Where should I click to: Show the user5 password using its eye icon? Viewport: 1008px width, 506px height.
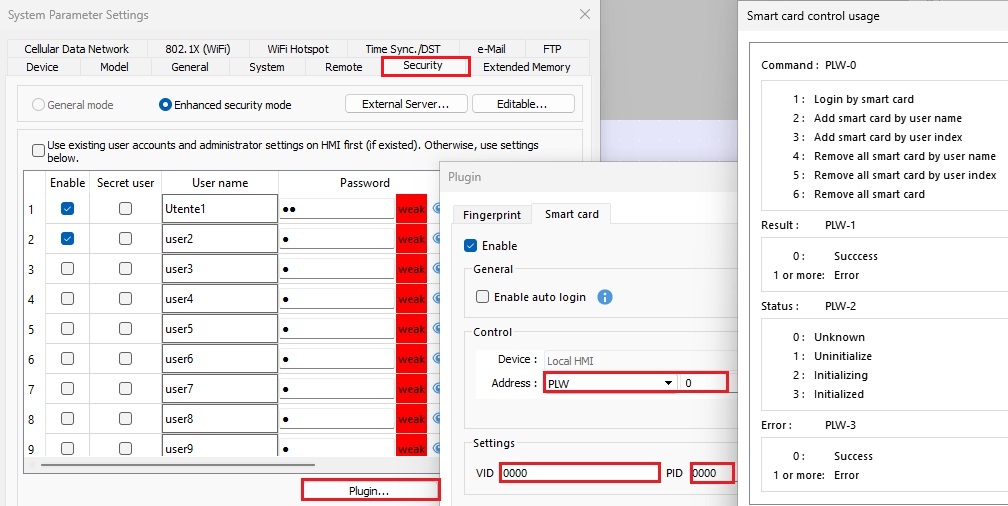pos(435,329)
